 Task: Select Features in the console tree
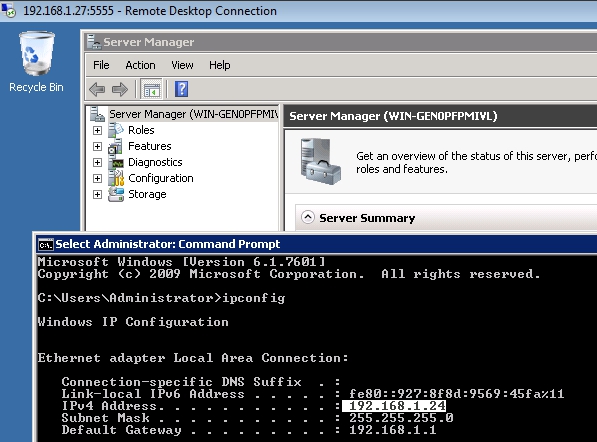pyautogui.click(x=150, y=146)
